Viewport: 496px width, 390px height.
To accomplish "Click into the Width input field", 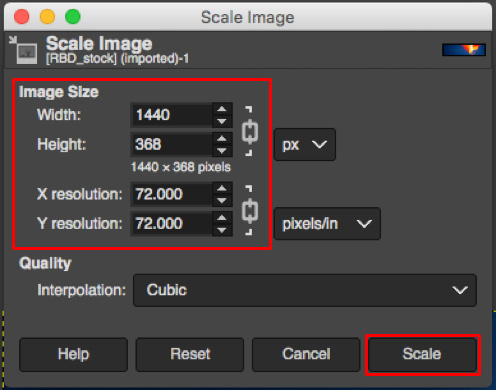I will pyautogui.click(x=172, y=115).
